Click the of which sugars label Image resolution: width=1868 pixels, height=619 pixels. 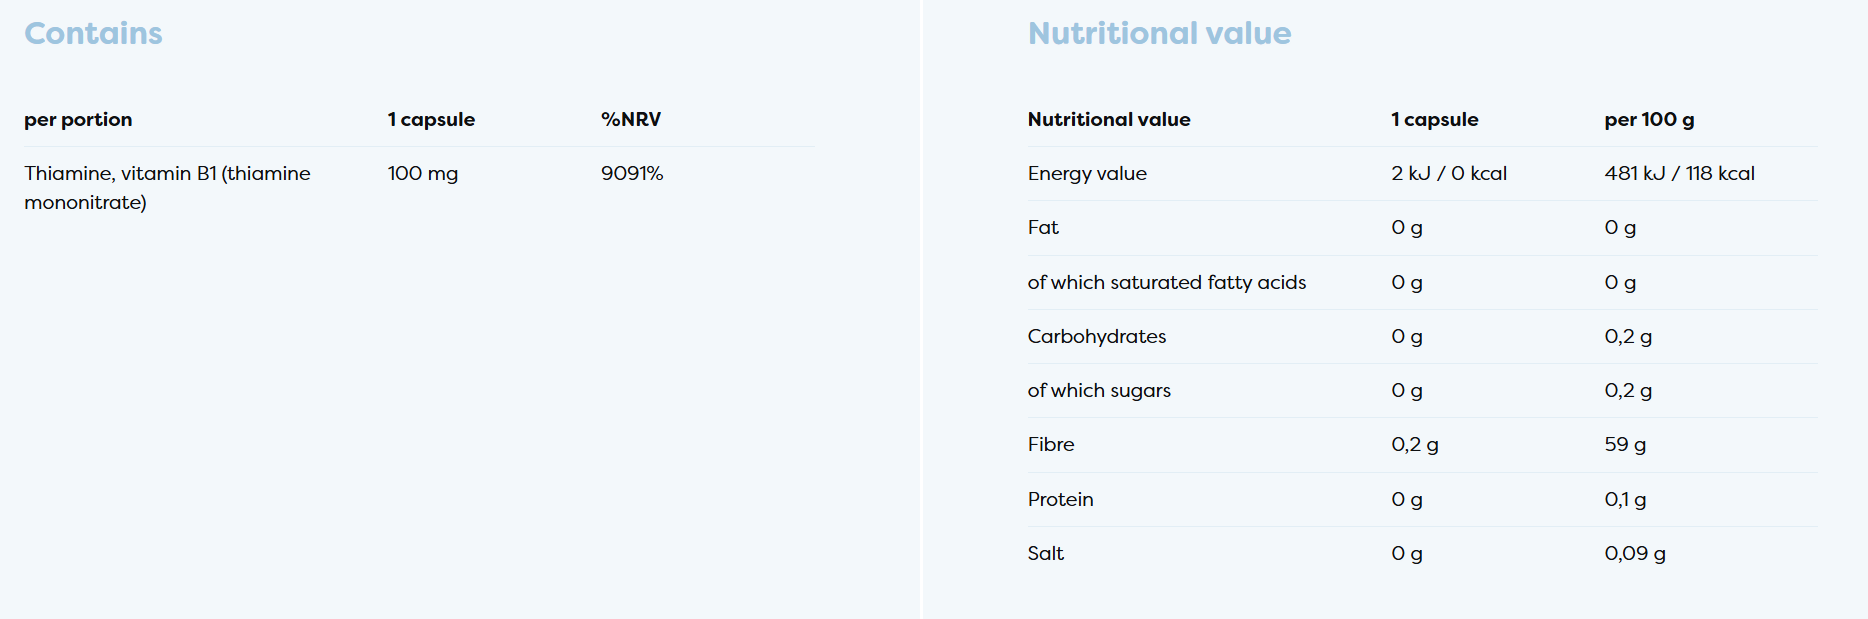[x=1098, y=390]
